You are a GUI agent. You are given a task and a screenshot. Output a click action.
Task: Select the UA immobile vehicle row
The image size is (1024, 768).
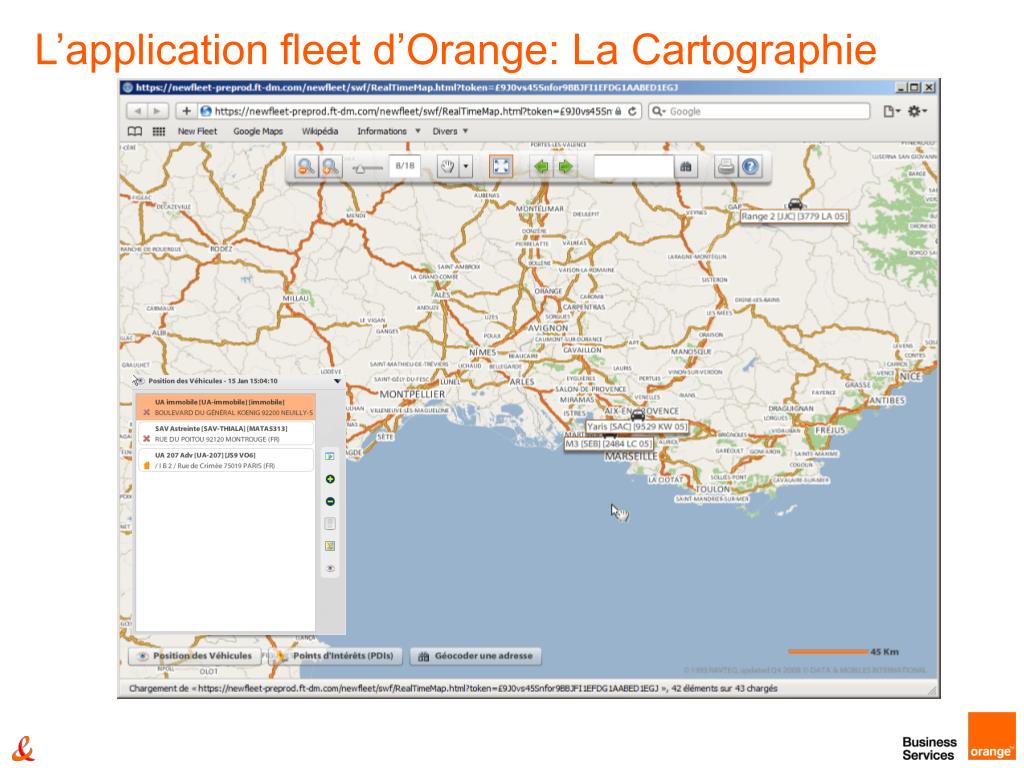(x=225, y=408)
